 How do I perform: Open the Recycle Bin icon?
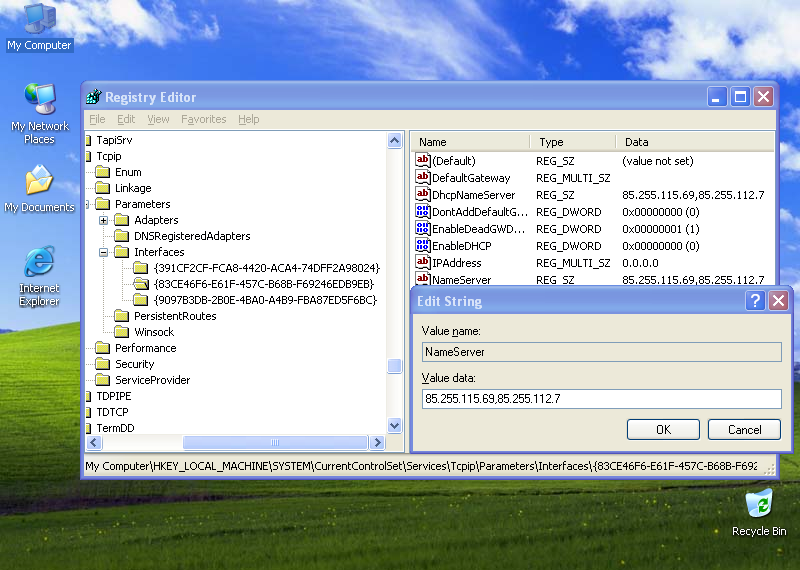(759, 512)
